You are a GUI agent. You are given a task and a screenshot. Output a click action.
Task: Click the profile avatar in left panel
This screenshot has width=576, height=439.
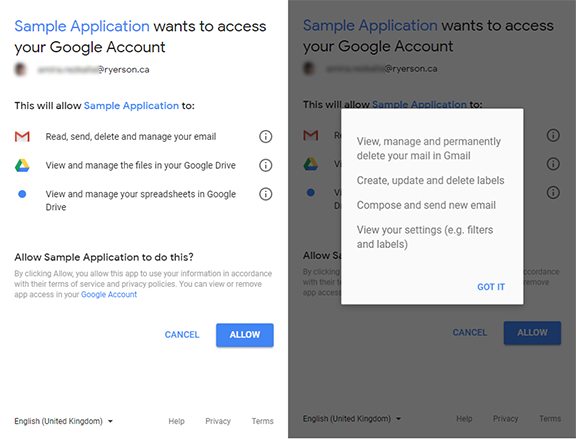(21, 69)
